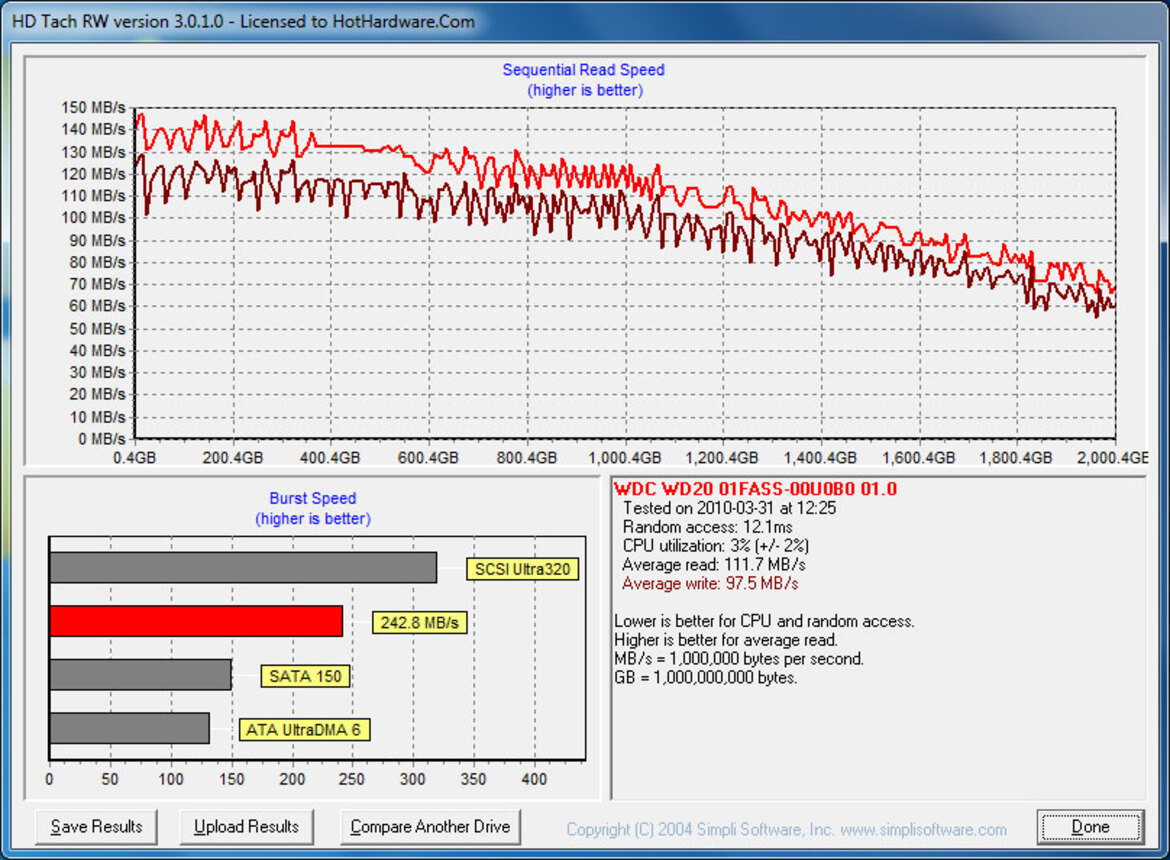Viewport: 1170px width, 860px height.
Task: Click the SATA 150 gray bar
Action: click(x=140, y=675)
